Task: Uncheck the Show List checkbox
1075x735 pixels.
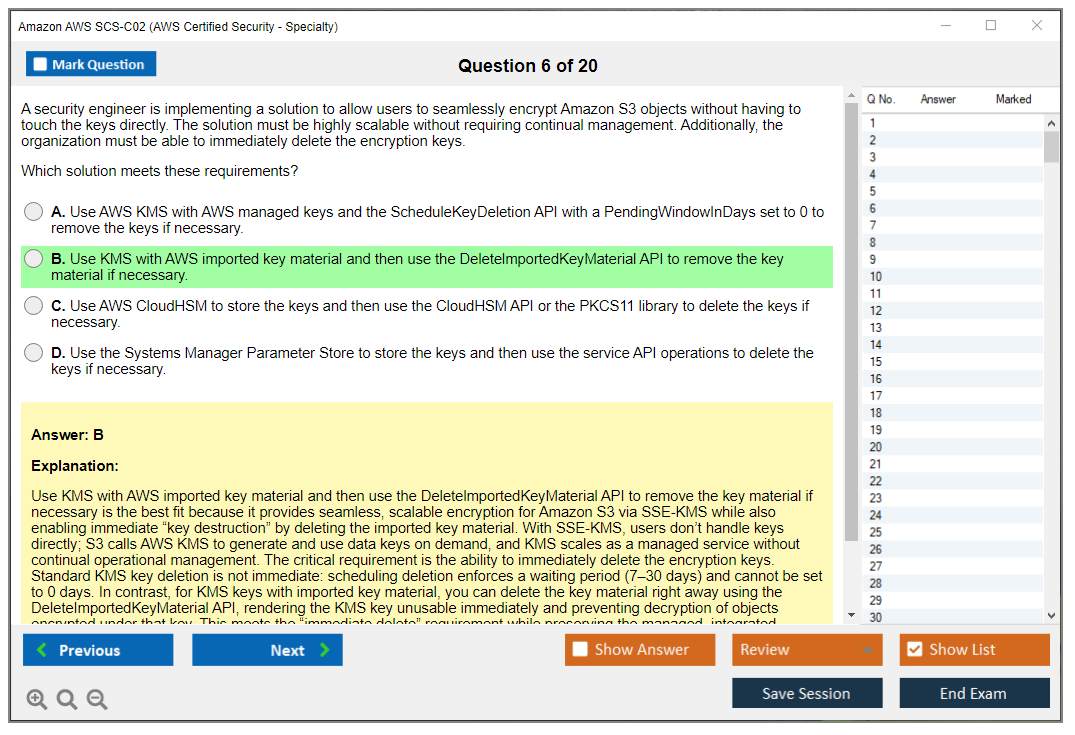Action: (x=914, y=650)
